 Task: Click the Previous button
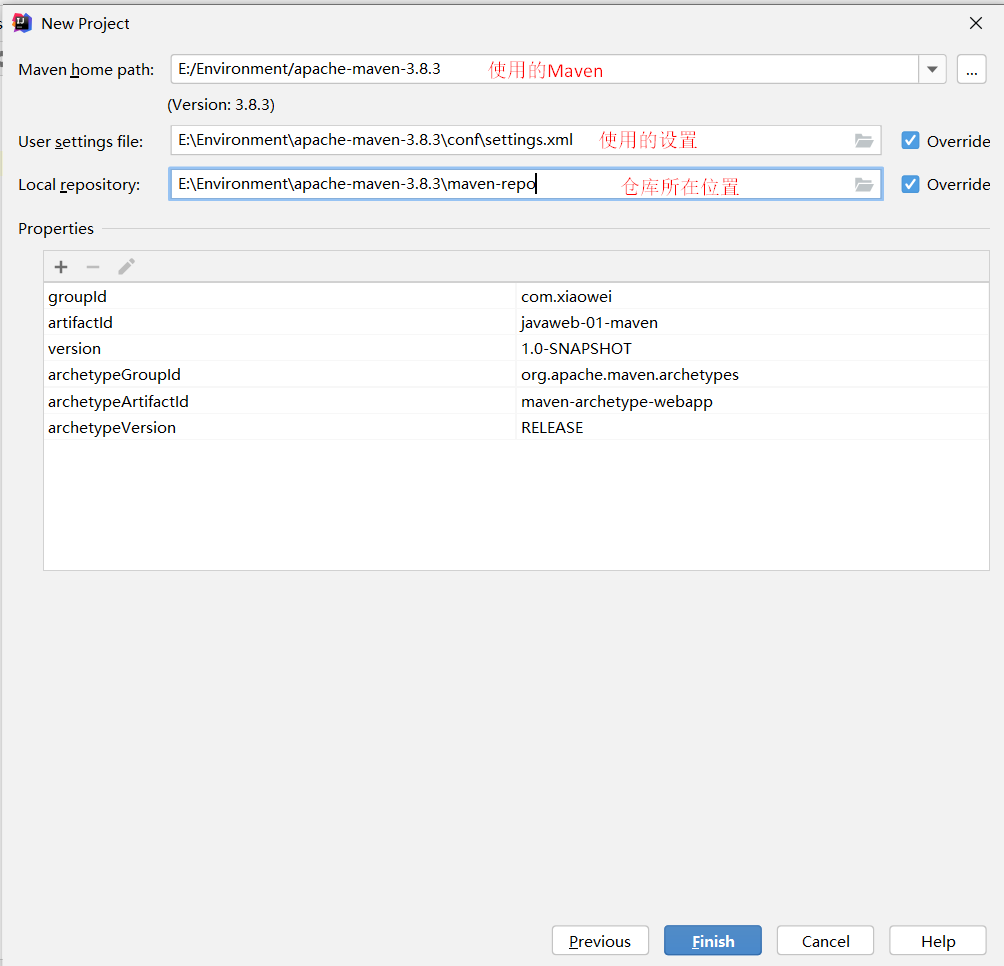coord(600,940)
